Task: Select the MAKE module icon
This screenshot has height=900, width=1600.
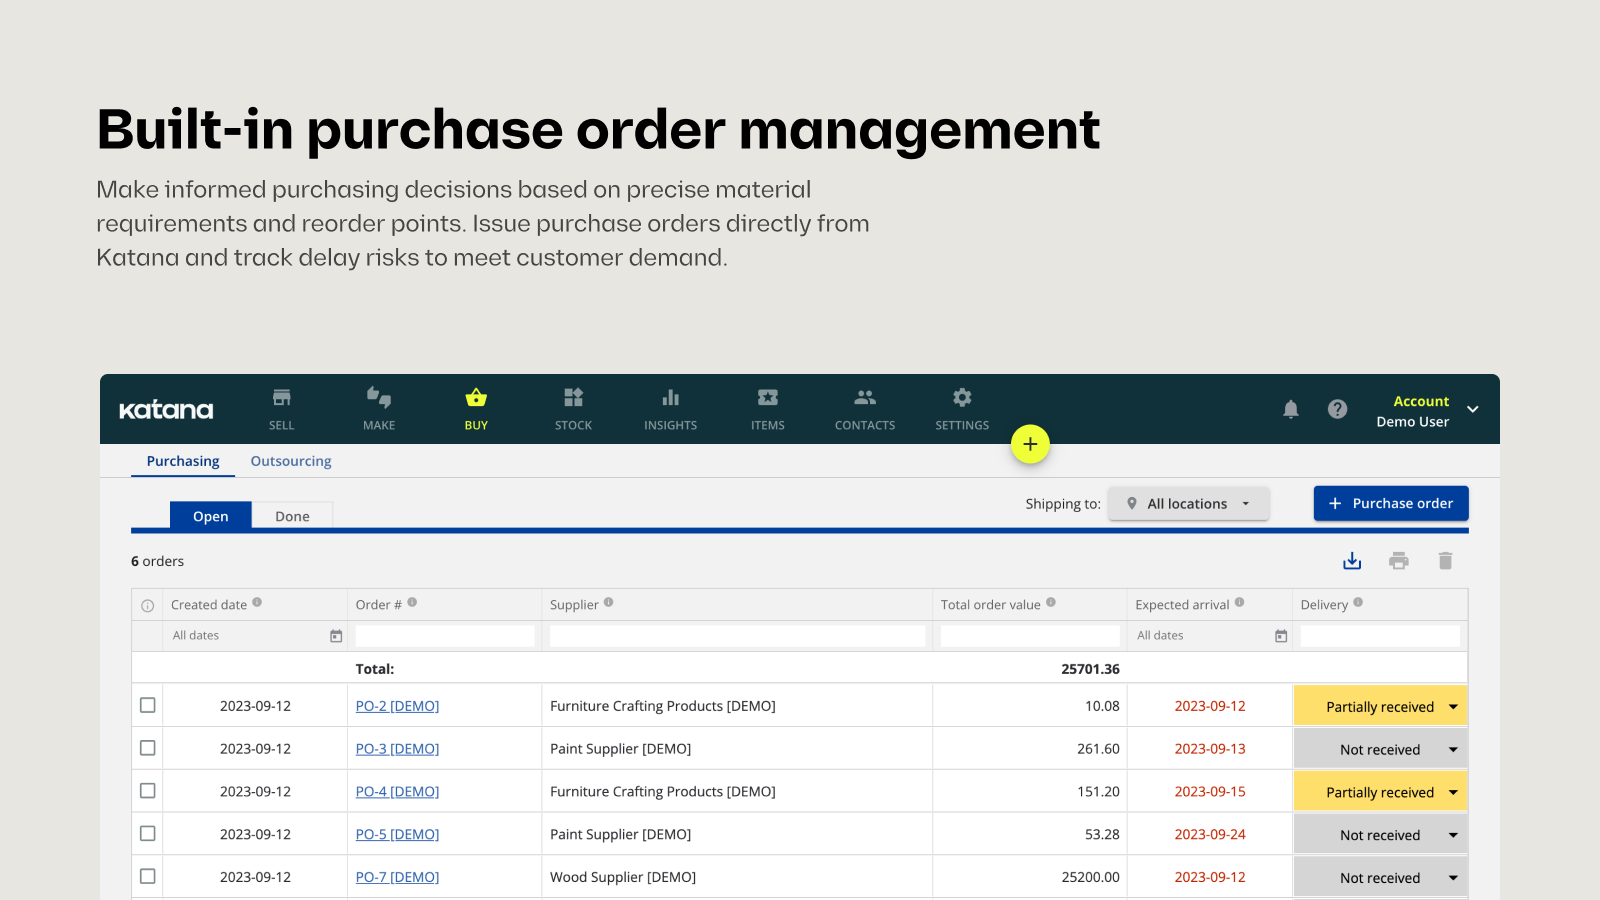Action: click(x=378, y=396)
